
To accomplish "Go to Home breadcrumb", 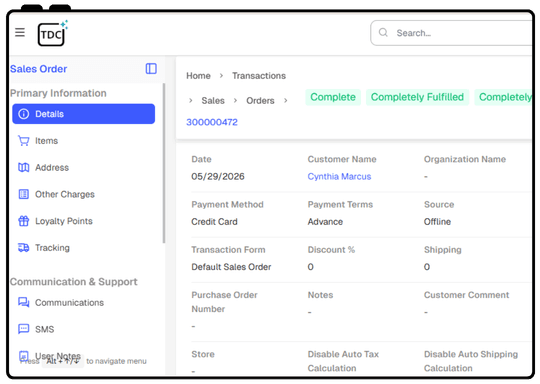I will 198,76.
